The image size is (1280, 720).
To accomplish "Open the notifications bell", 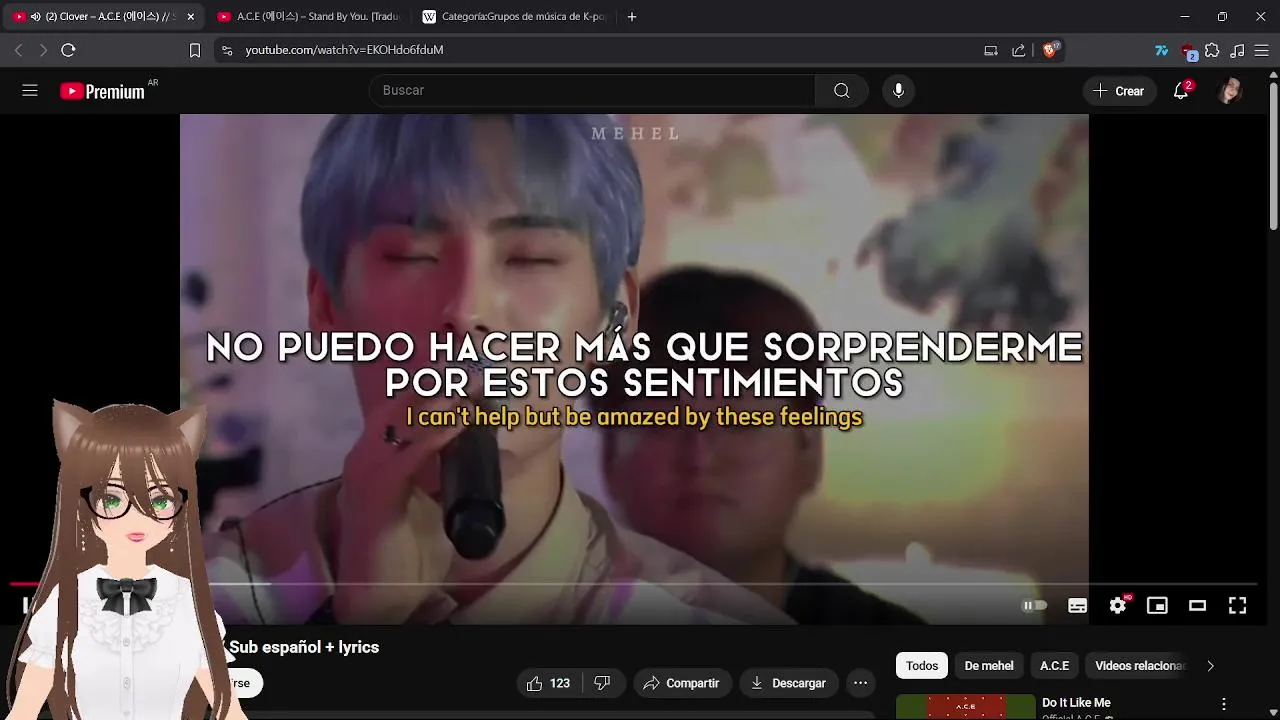I will coord(1182,91).
